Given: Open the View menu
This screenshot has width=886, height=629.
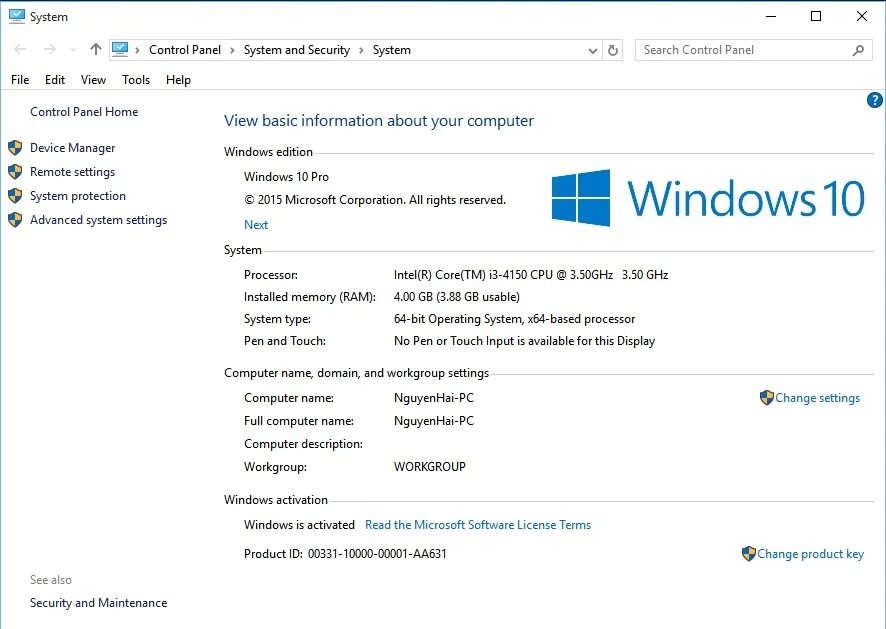Looking at the screenshot, I should click(93, 80).
